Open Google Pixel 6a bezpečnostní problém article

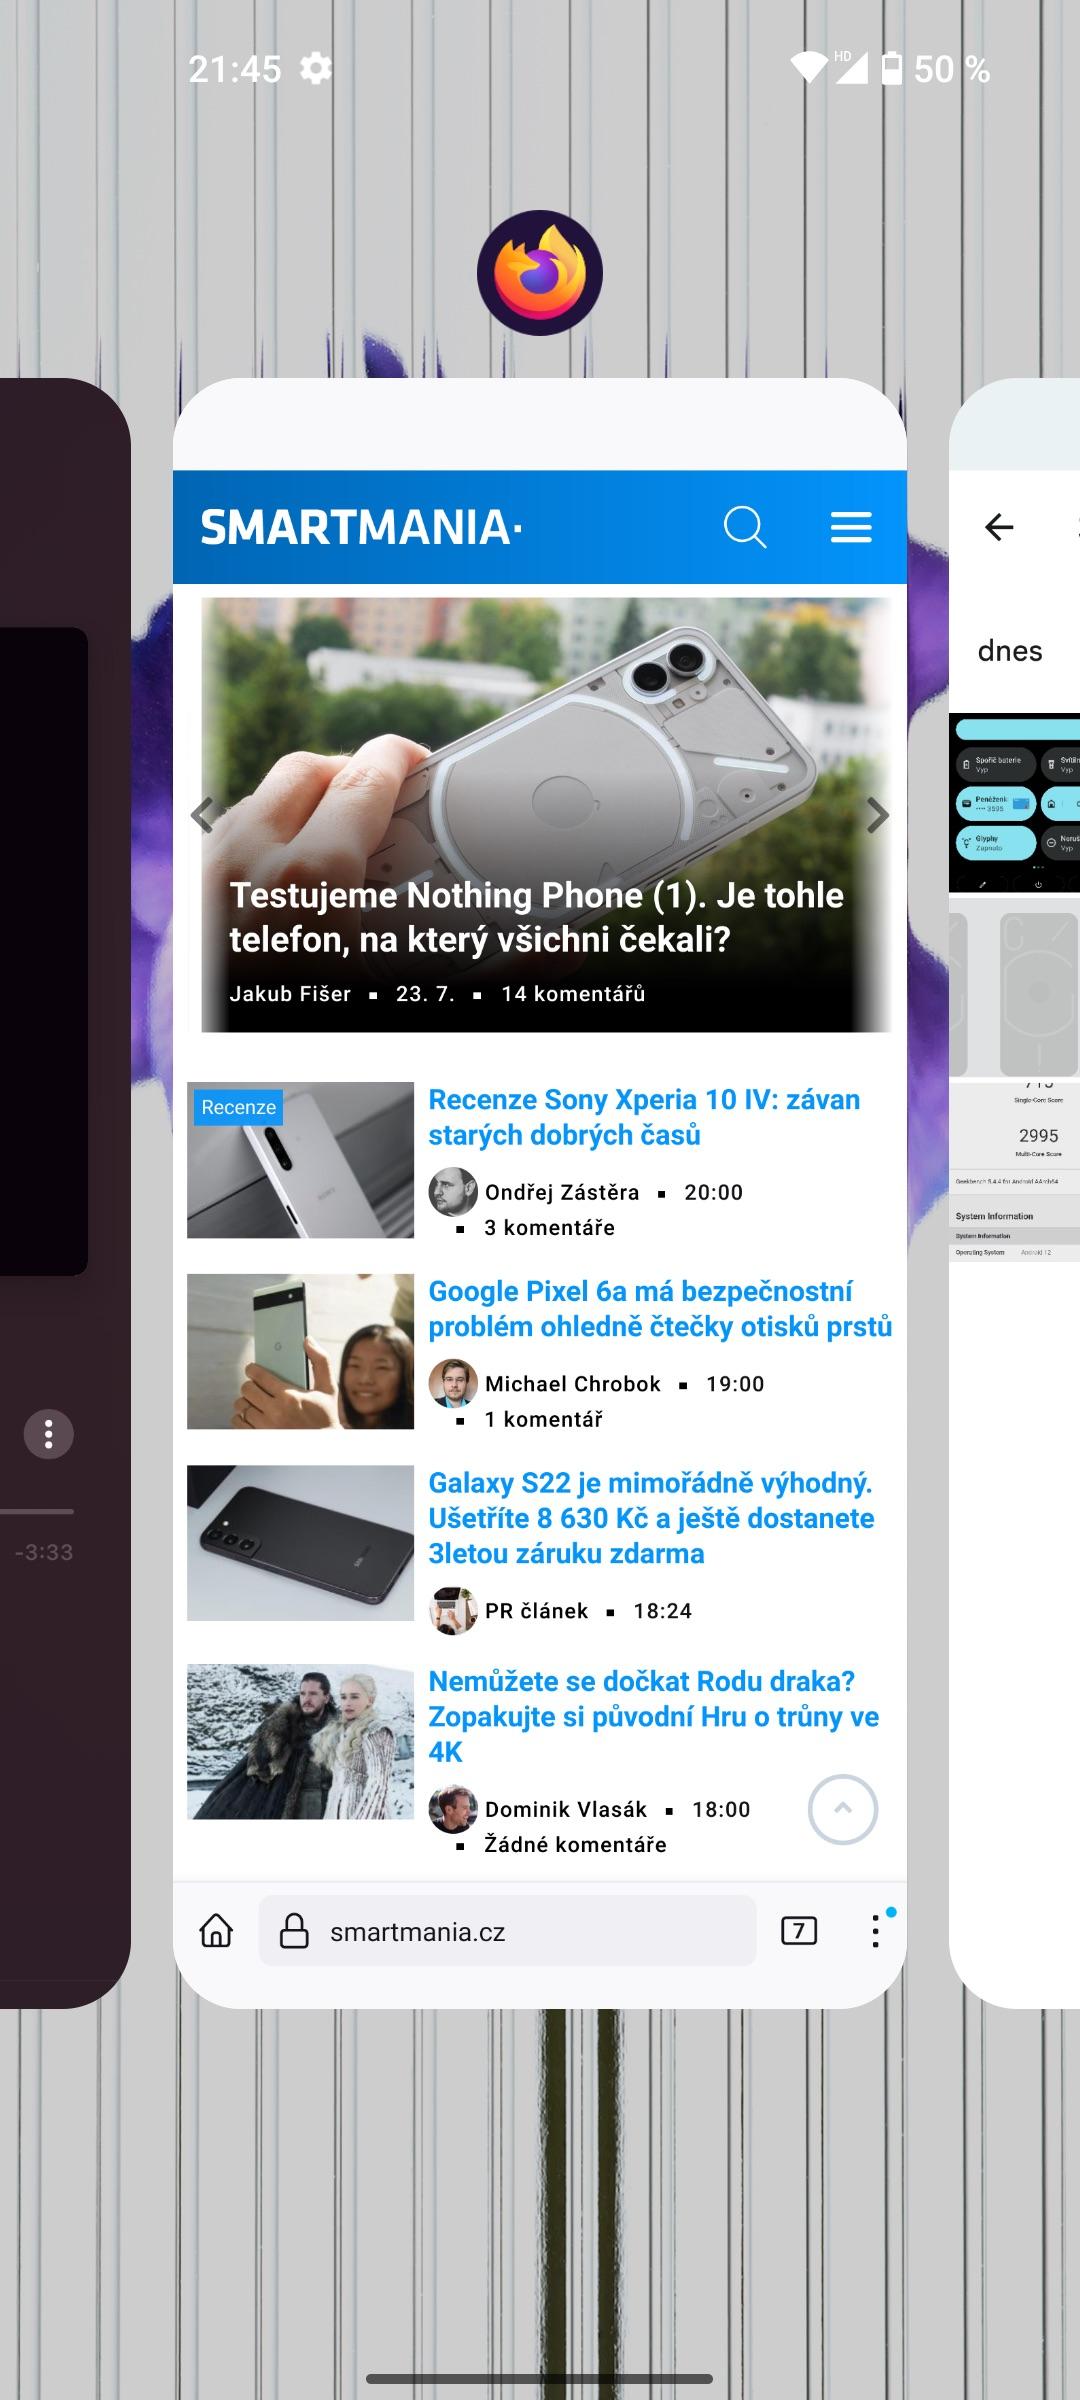(x=660, y=1309)
